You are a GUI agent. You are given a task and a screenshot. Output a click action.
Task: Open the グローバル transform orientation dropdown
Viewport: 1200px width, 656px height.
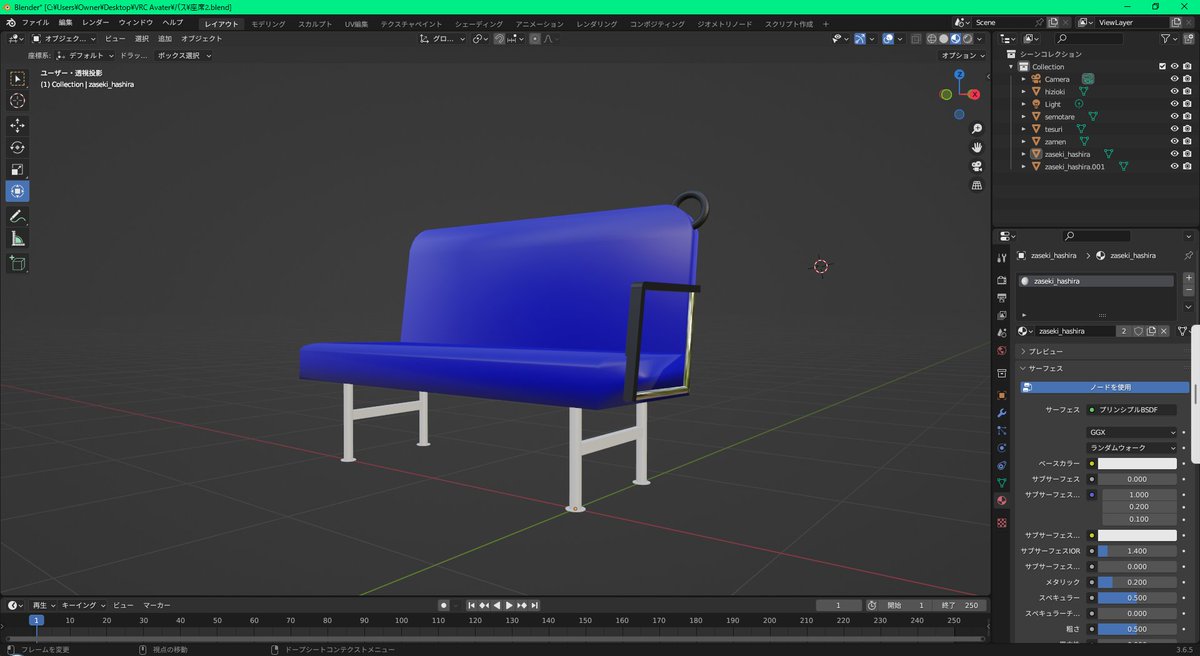443,39
